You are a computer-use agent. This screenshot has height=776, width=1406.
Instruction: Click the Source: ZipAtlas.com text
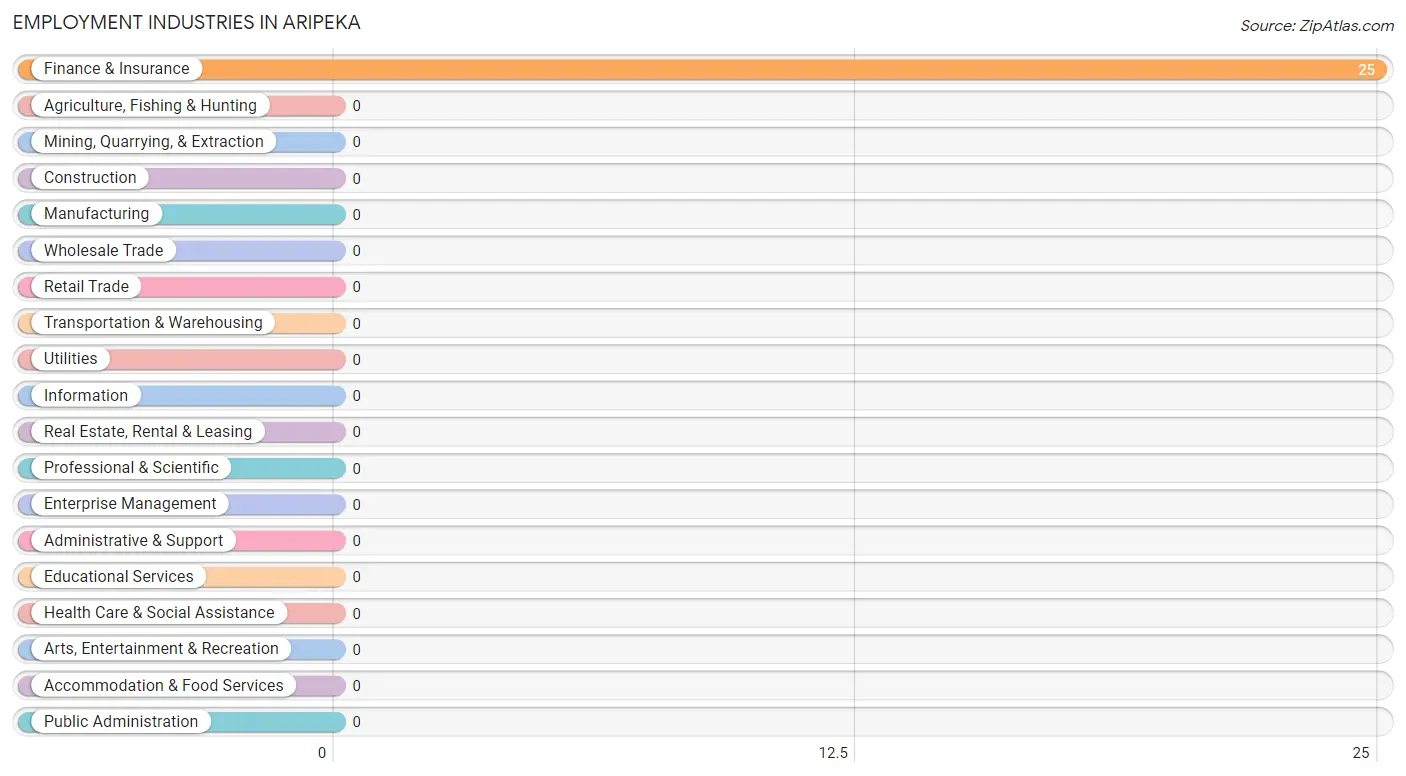1317,26
